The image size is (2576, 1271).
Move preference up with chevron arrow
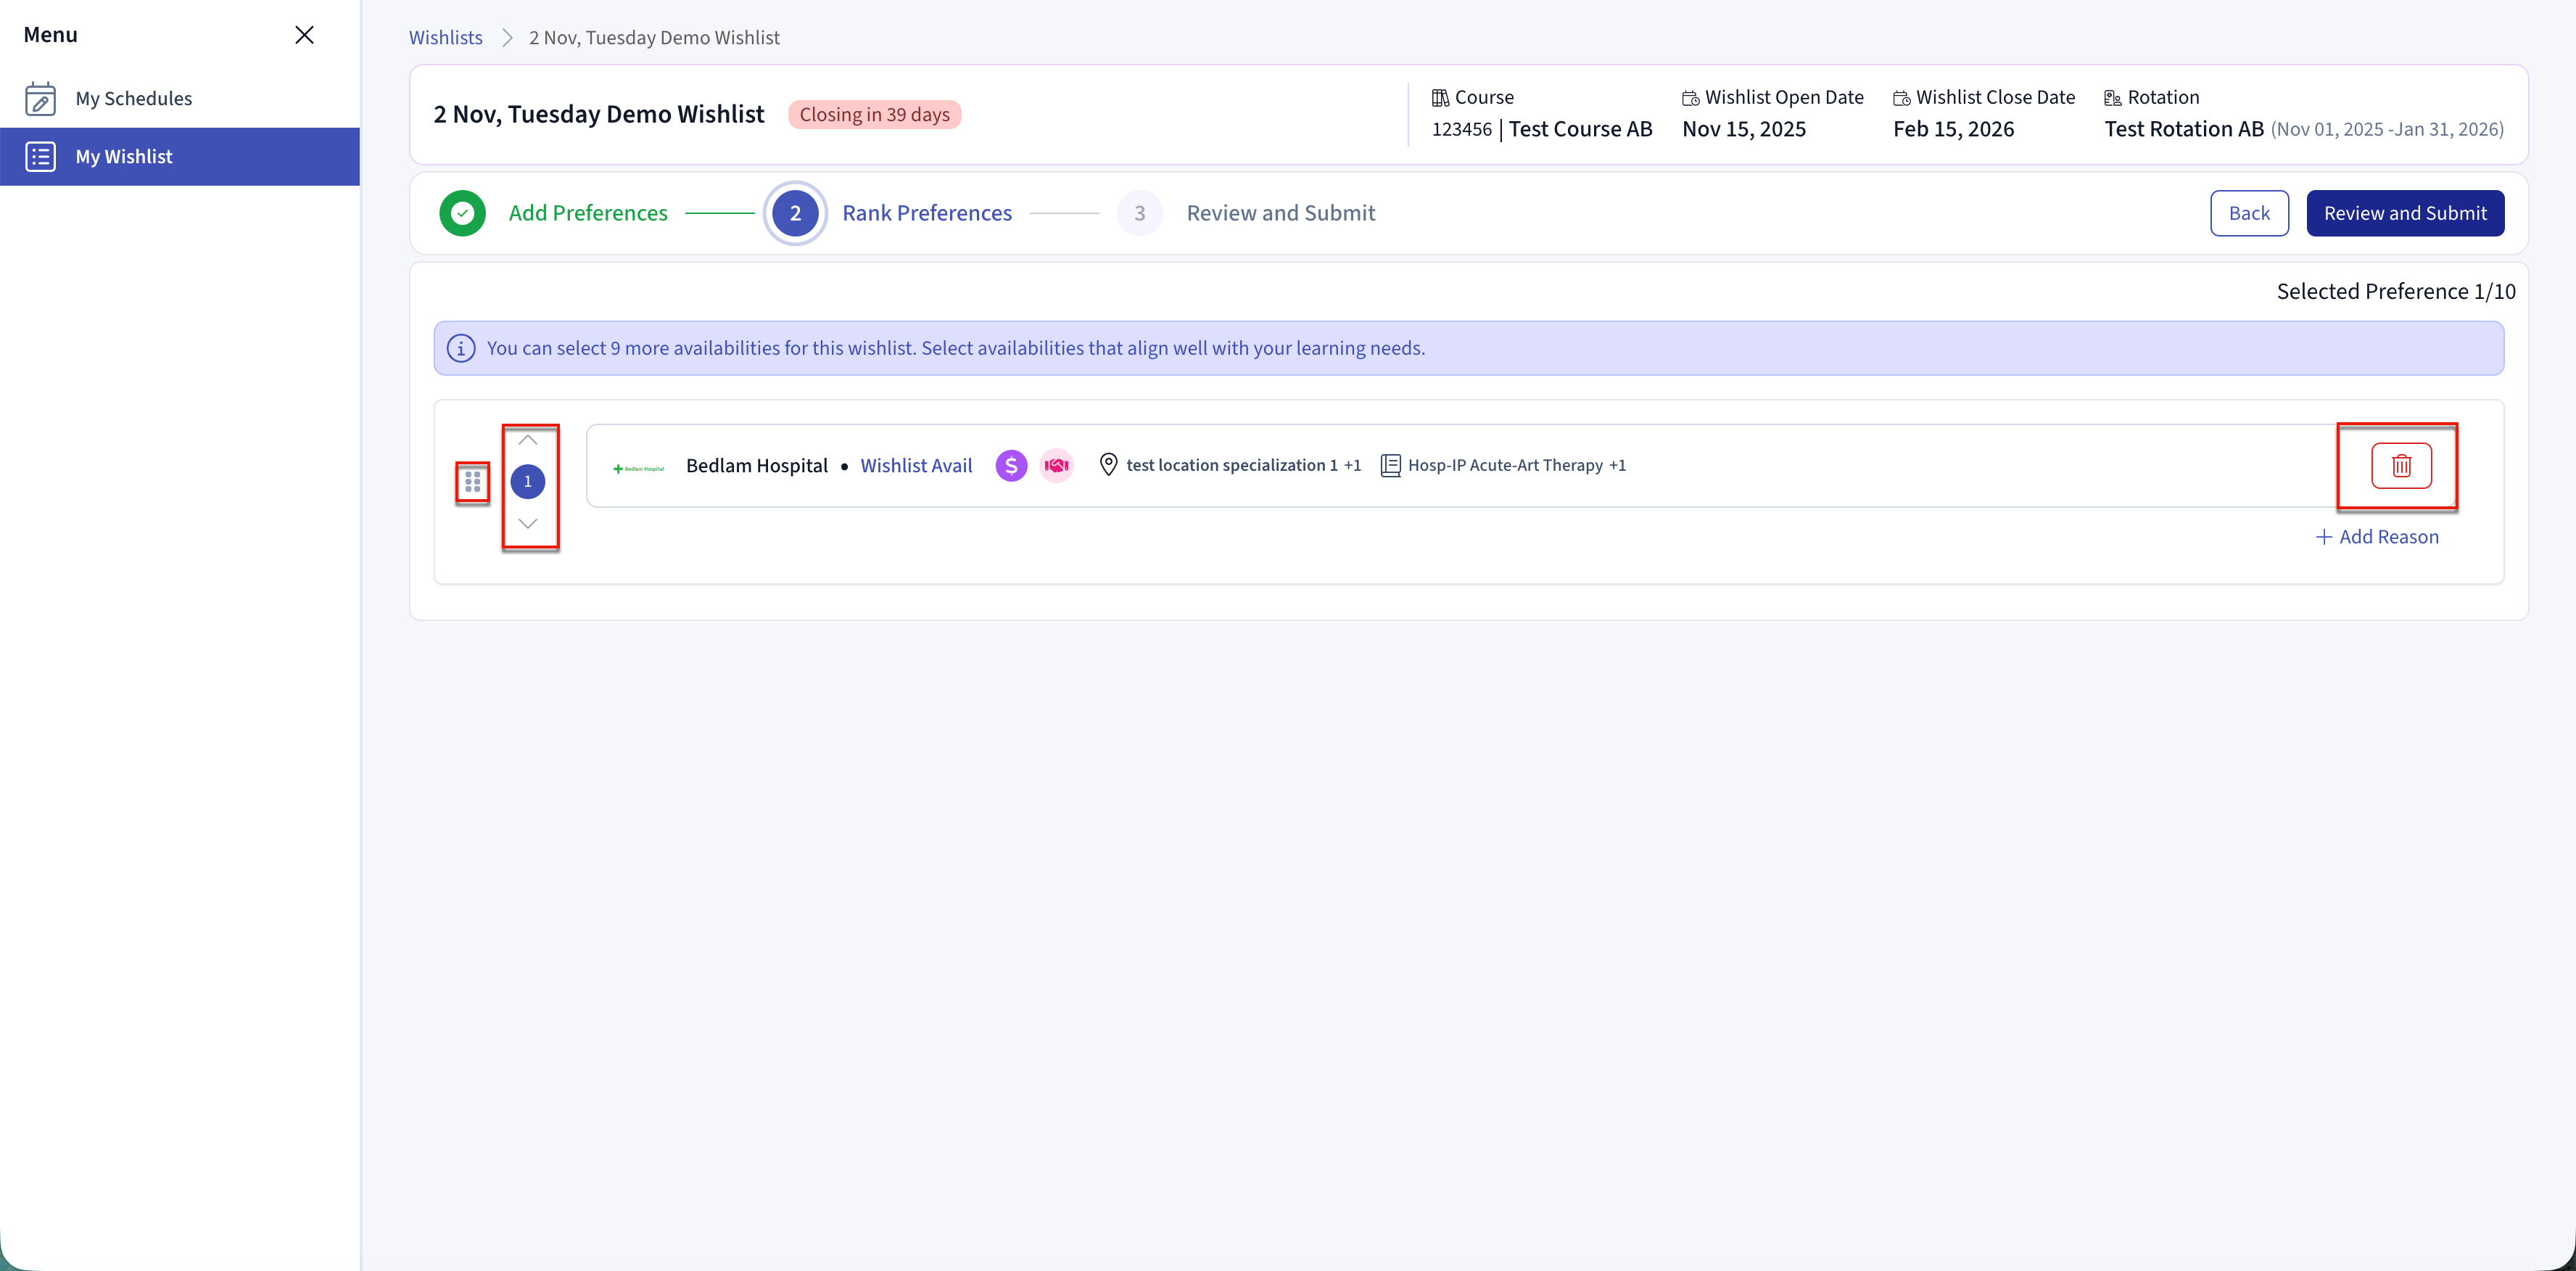coord(528,441)
